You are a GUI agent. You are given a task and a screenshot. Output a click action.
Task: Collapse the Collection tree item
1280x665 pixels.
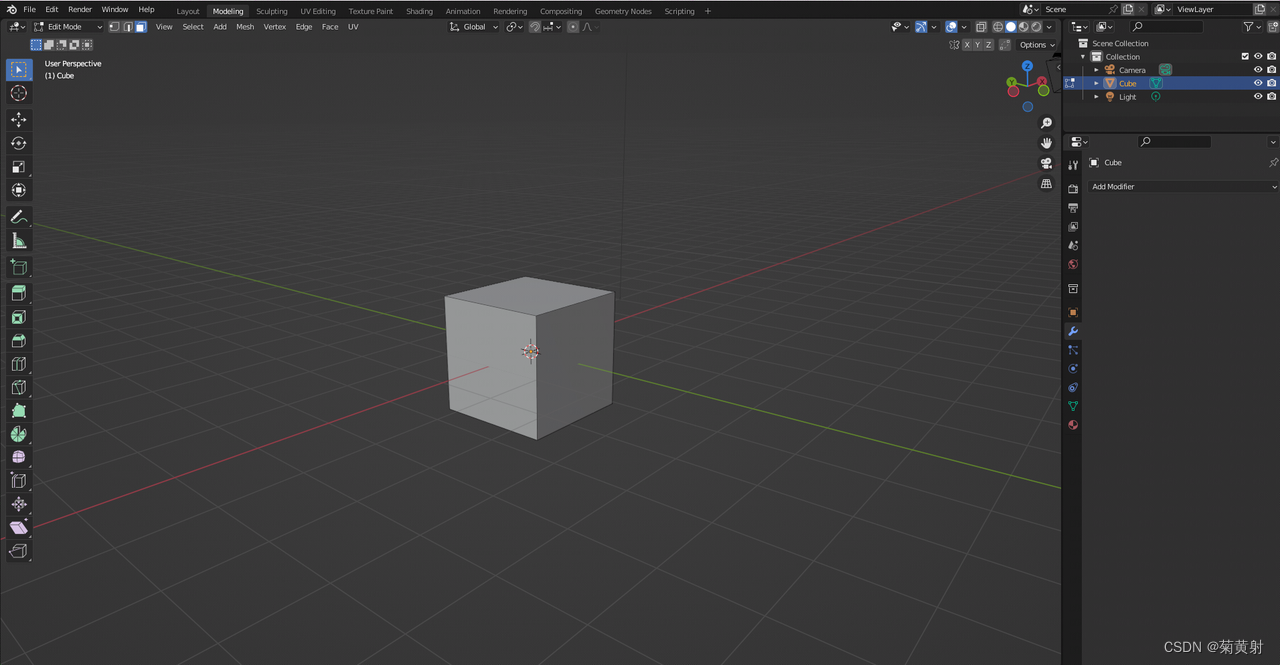pyautogui.click(x=1083, y=57)
